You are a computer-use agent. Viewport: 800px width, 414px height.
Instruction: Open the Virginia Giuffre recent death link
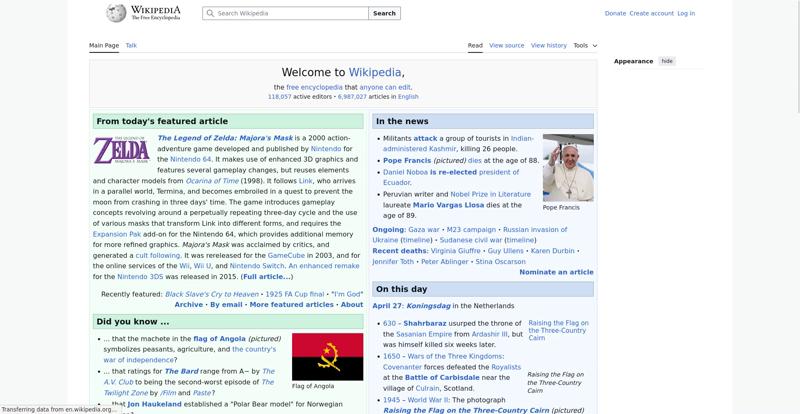click(x=455, y=251)
